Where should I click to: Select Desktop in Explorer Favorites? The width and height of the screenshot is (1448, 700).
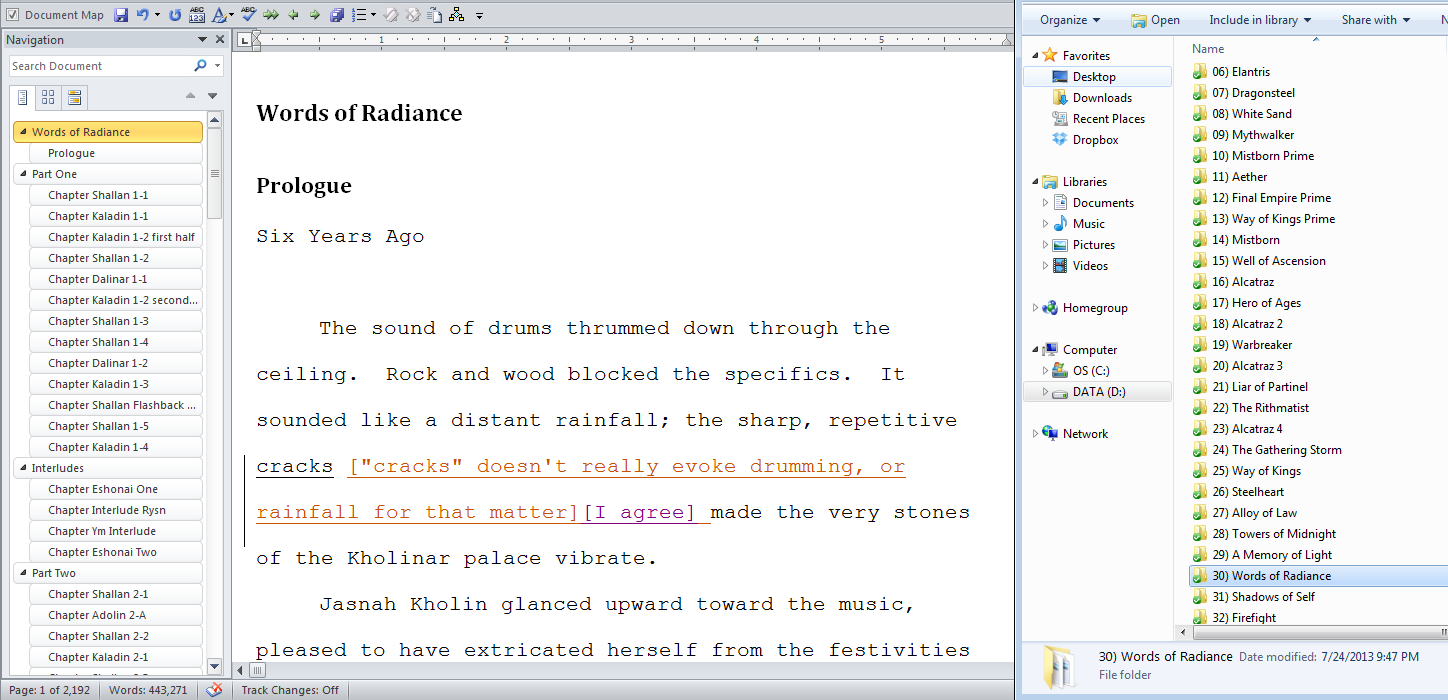pos(1097,77)
